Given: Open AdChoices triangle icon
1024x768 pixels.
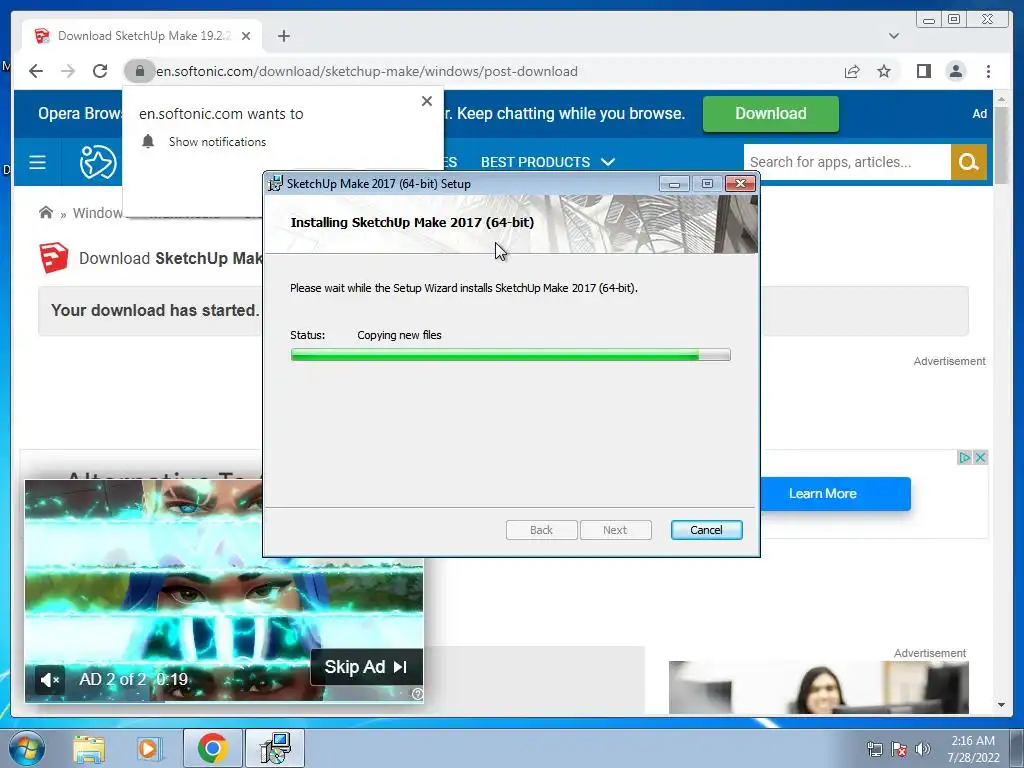Looking at the screenshot, I should pyautogui.click(x=965, y=458).
